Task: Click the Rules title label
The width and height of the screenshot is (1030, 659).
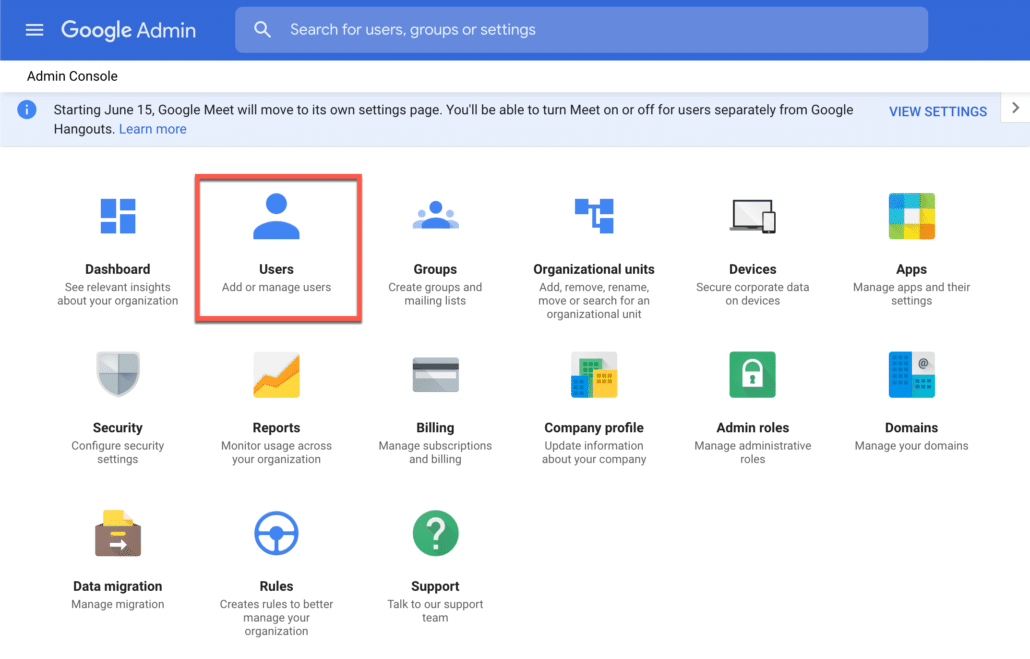Action: click(277, 586)
